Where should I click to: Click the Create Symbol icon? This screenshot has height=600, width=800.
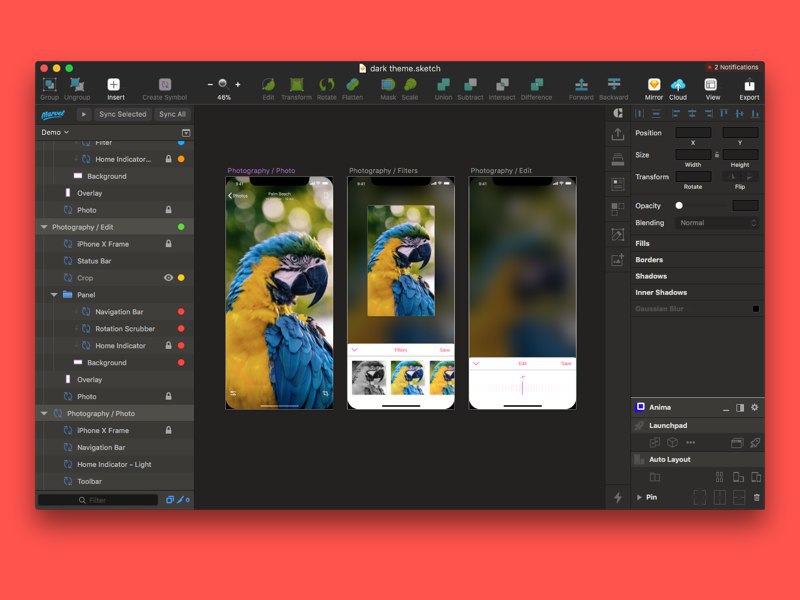point(165,84)
